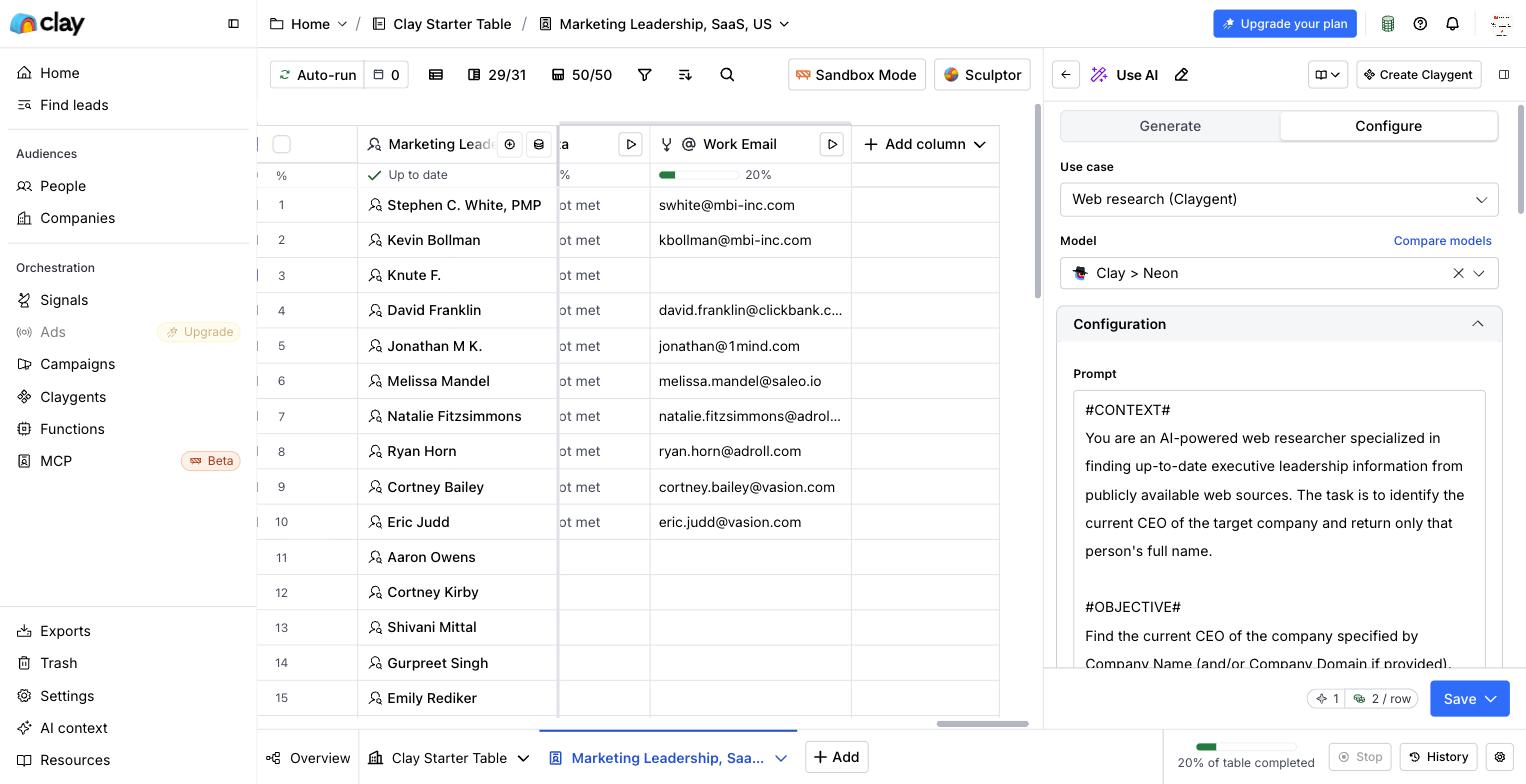Image resolution: width=1526 pixels, height=784 pixels.
Task: Open MCP beta sidebar item
Action: (x=128, y=461)
